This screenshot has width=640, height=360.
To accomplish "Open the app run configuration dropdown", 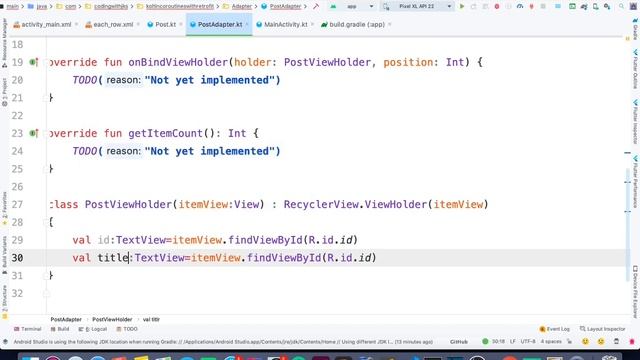I will 352,7.
